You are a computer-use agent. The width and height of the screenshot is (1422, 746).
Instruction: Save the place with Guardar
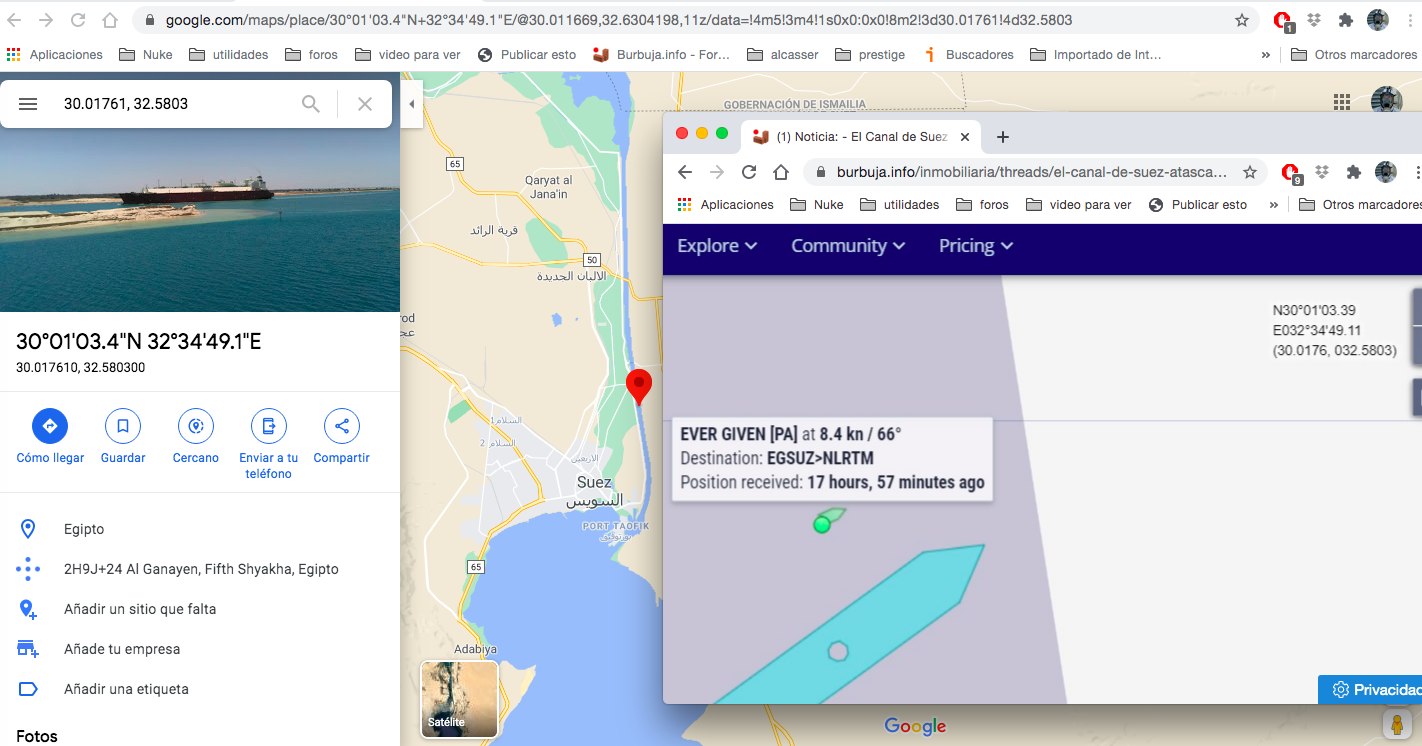pyautogui.click(x=123, y=426)
